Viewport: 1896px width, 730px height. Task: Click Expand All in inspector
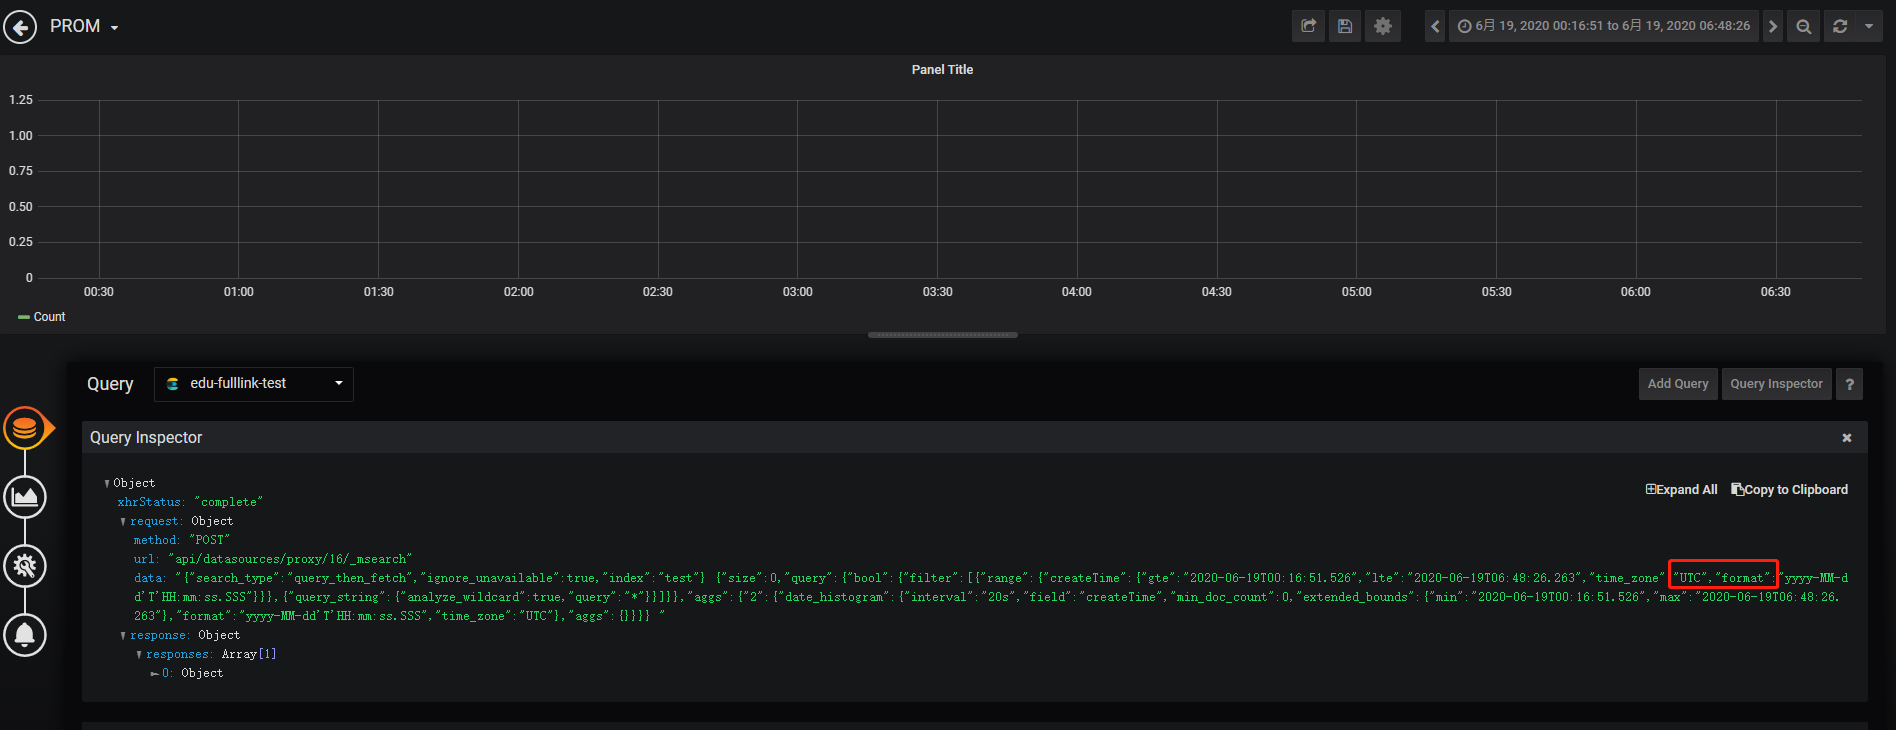(1681, 490)
